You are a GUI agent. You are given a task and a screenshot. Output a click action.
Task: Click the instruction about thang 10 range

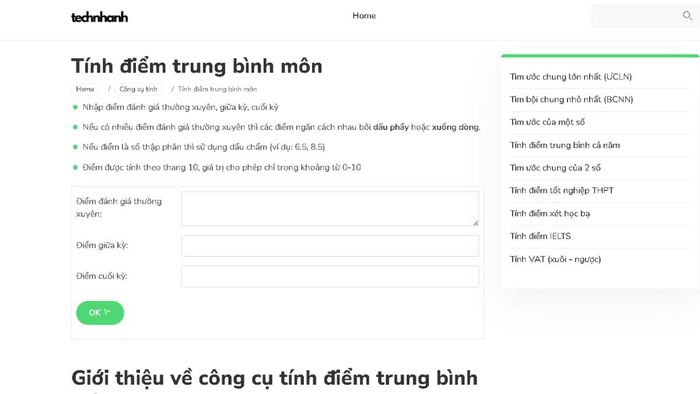221,167
